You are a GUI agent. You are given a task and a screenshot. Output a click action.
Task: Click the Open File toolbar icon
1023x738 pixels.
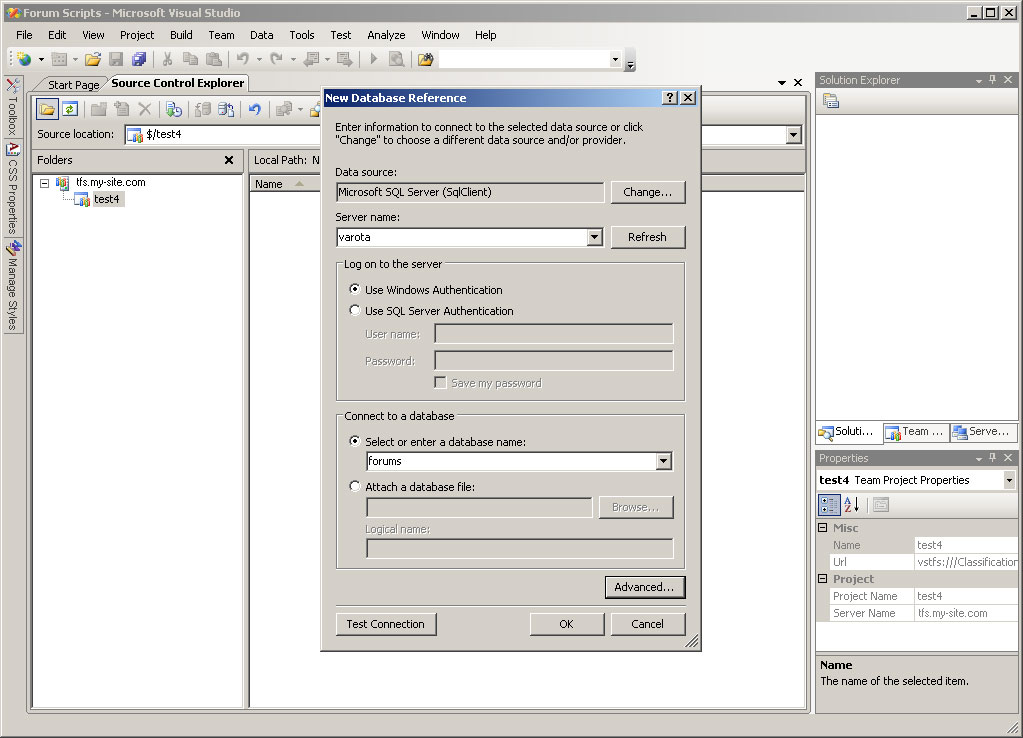(x=93, y=59)
